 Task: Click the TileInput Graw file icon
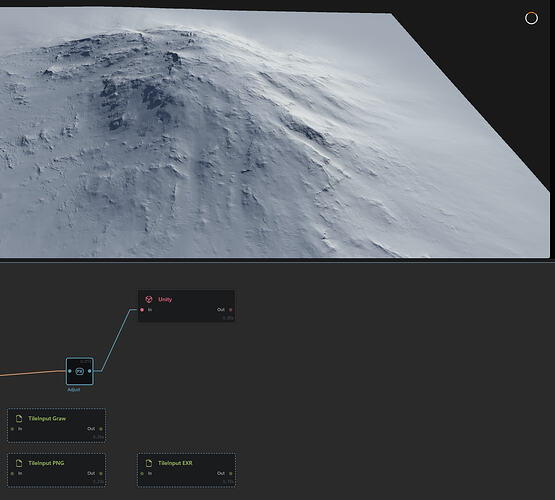pos(19,419)
